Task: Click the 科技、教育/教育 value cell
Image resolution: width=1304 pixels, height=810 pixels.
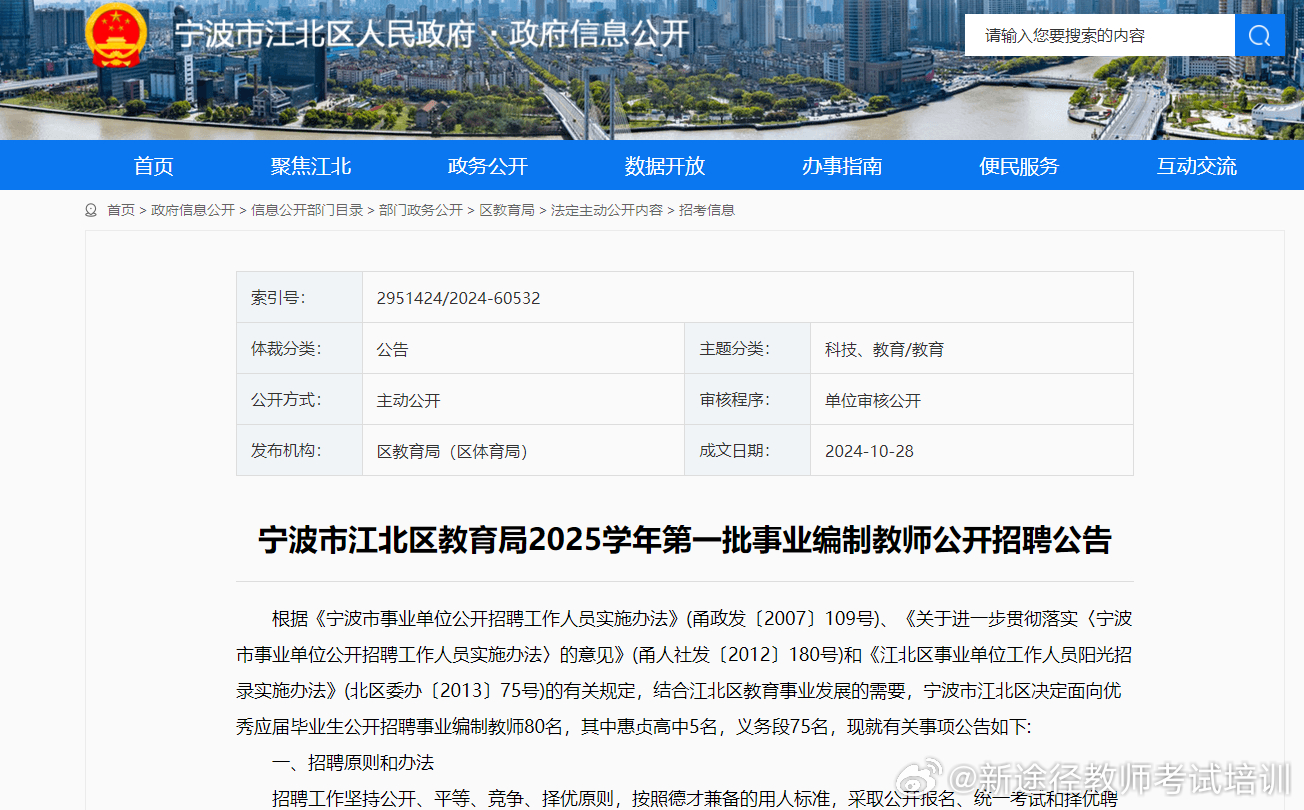Action: 971,348
